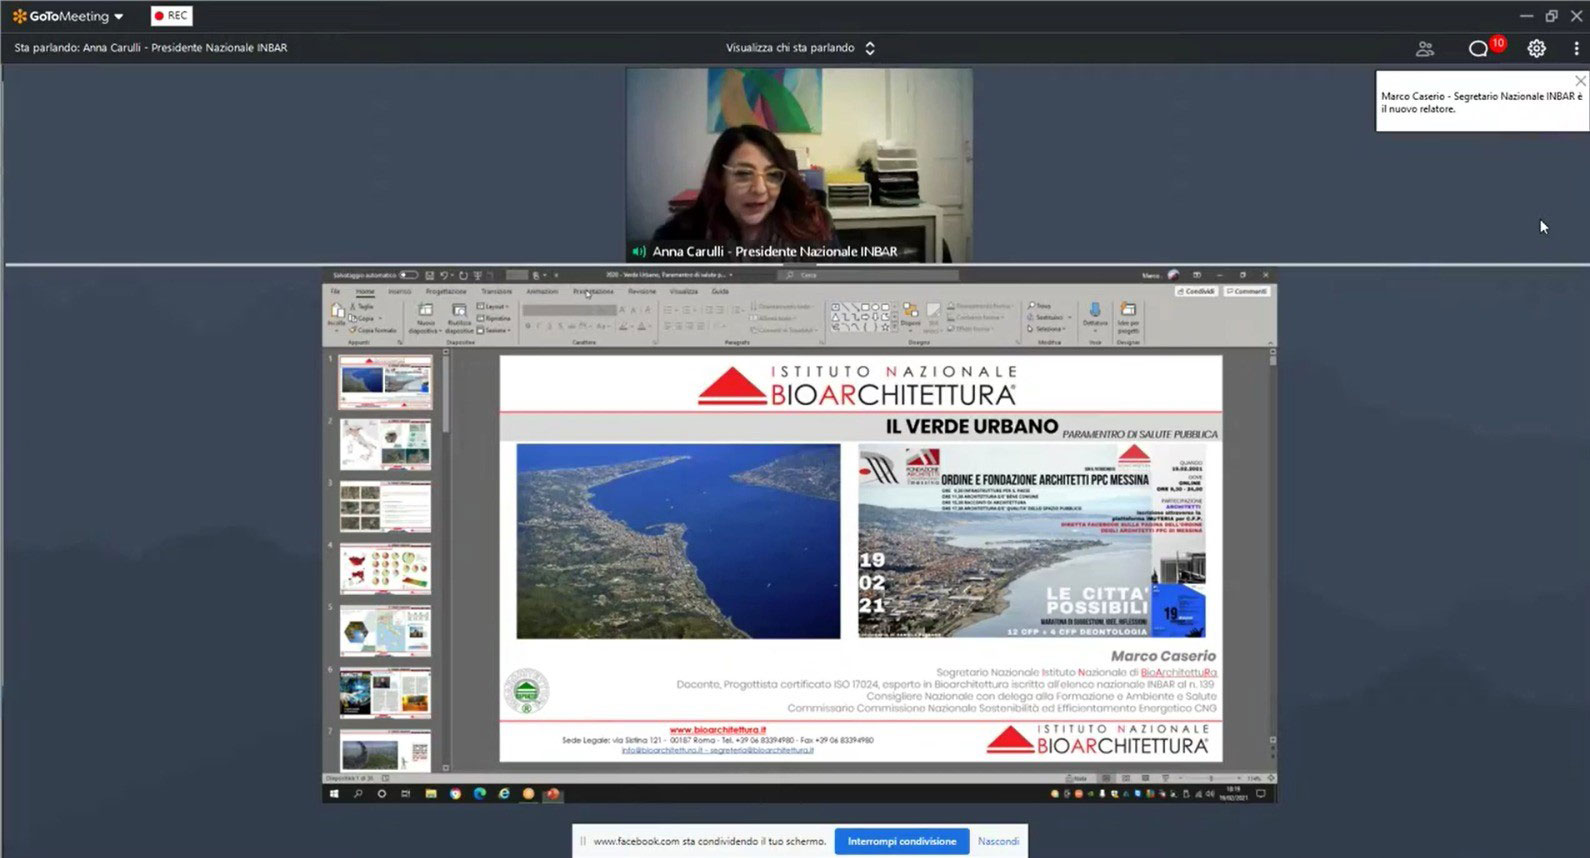Click the 'Copia formato' format painter

(374, 330)
